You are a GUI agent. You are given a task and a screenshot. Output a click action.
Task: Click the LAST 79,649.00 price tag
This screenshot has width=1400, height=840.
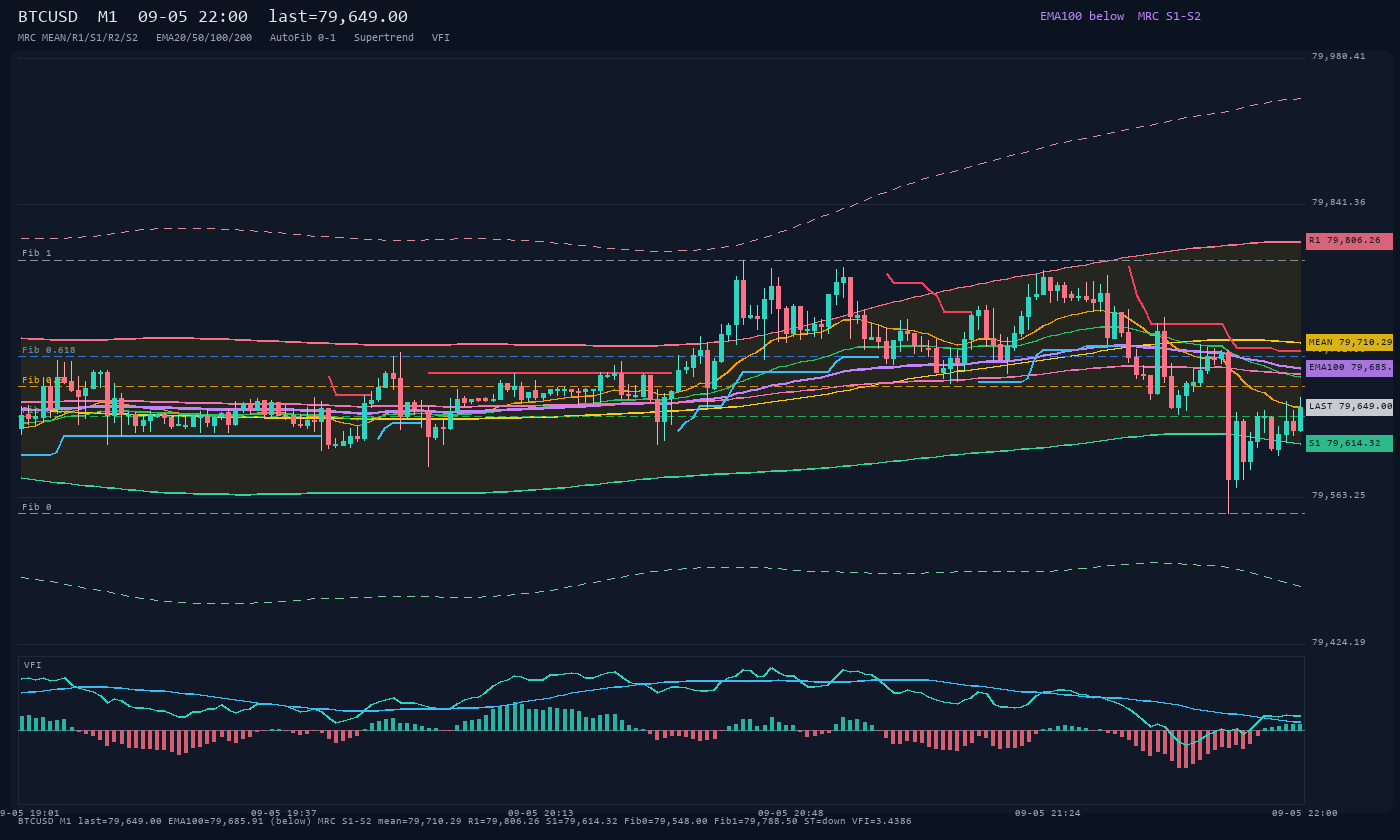[x=1349, y=407]
